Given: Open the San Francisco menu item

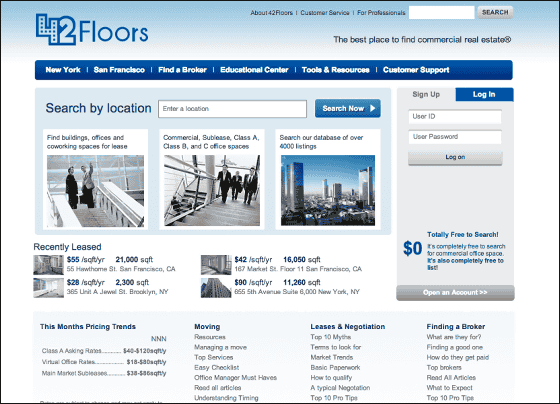Looking at the screenshot, I should (119, 70).
